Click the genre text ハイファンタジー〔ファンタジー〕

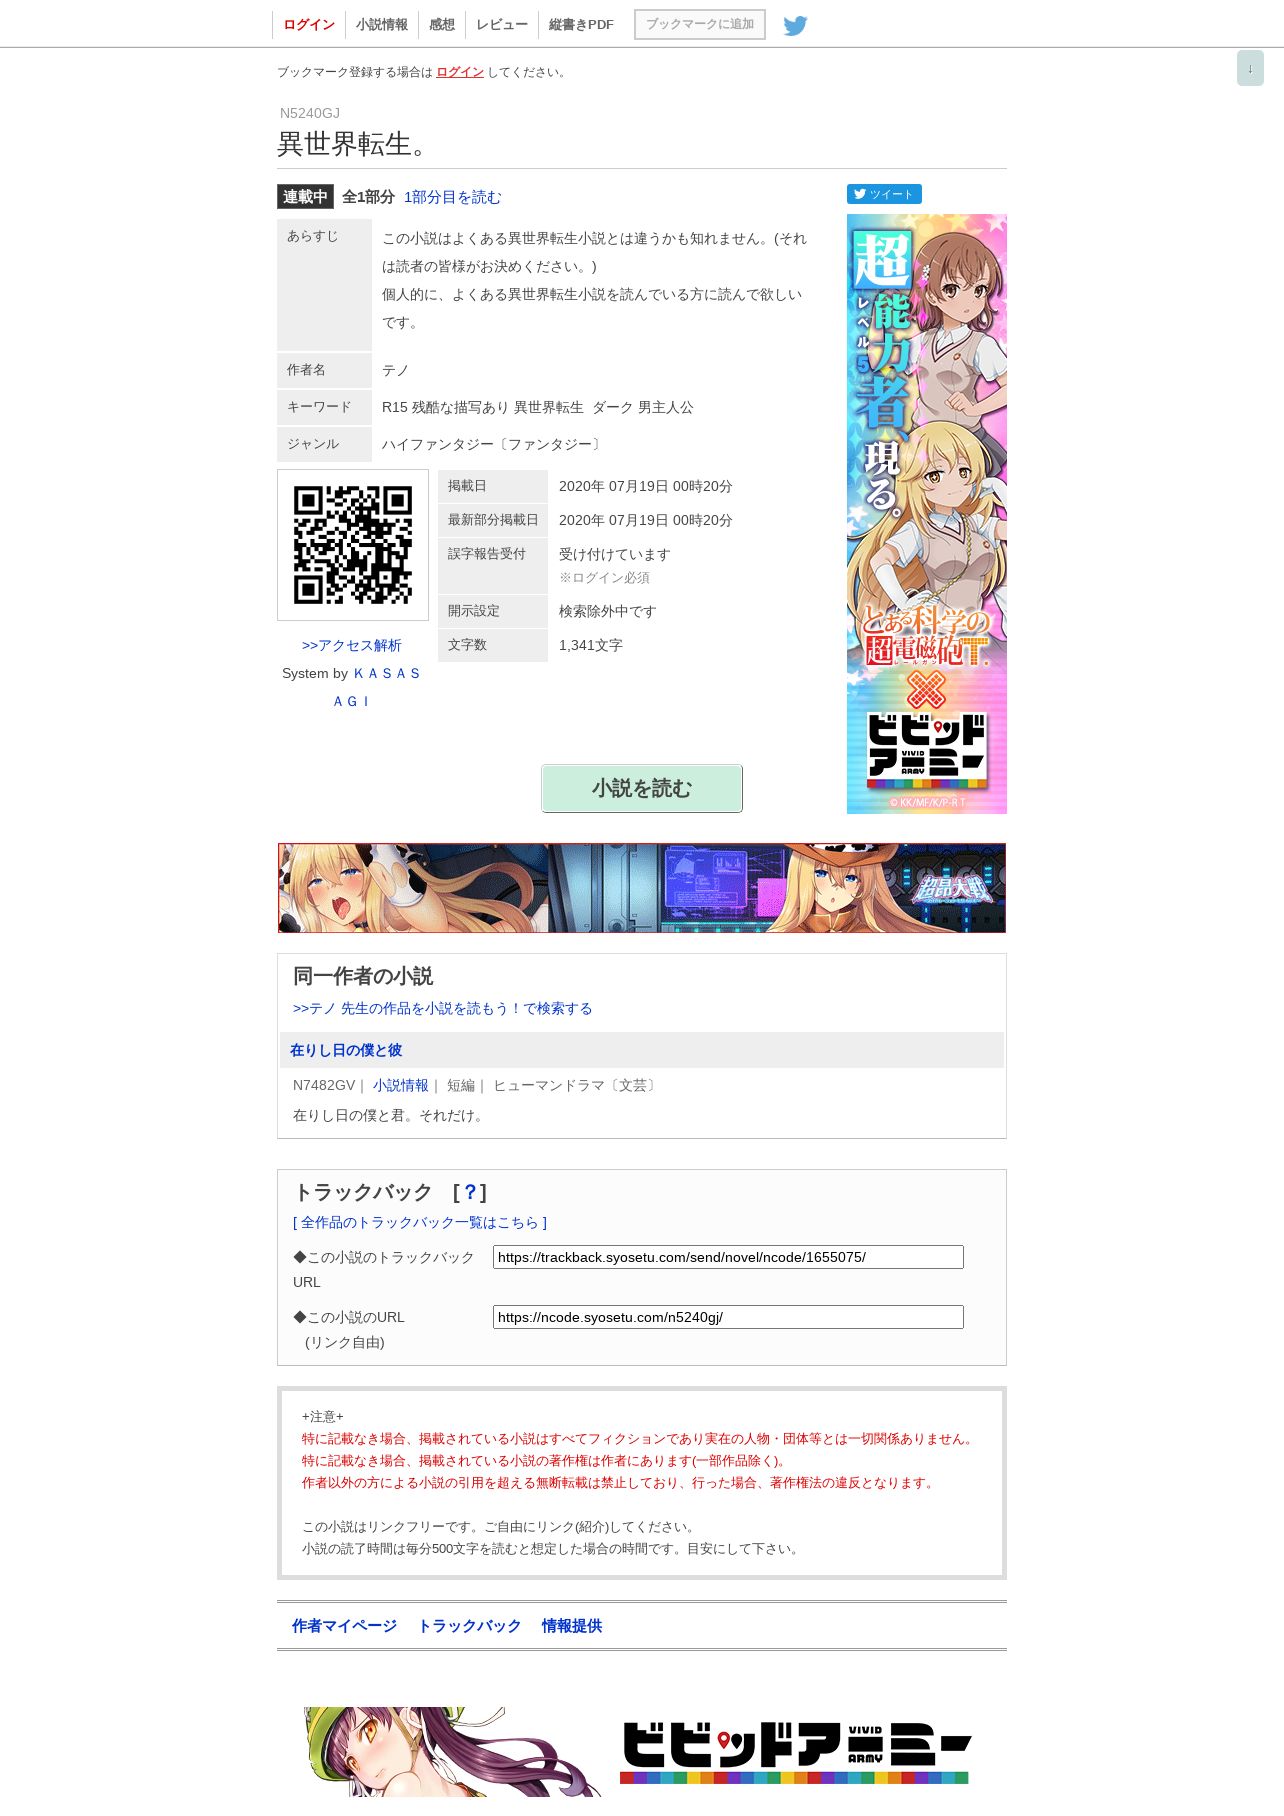pos(494,444)
